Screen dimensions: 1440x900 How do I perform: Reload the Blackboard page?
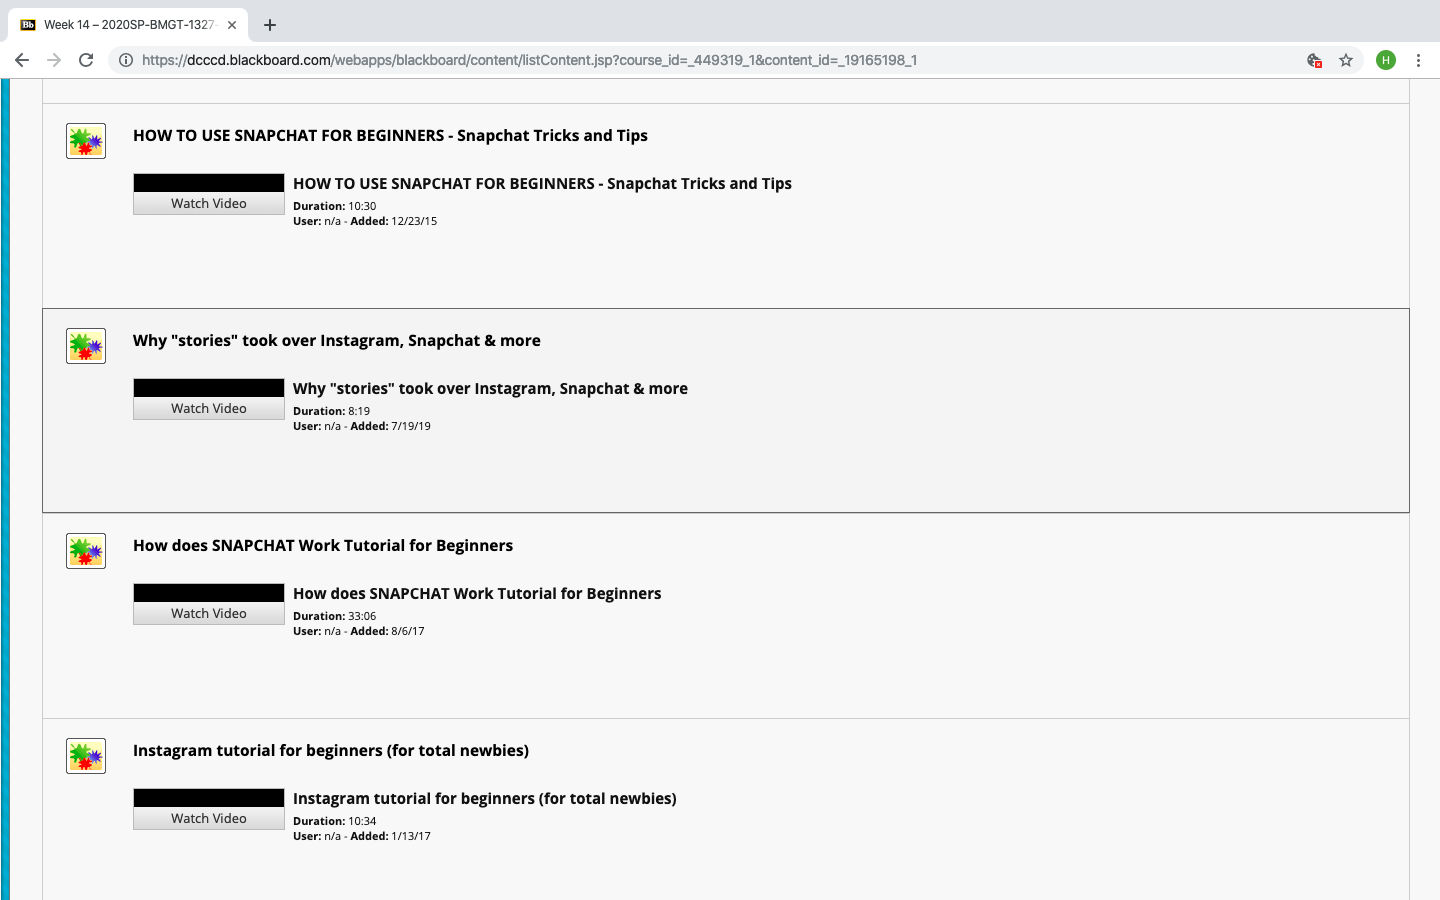pos(86,60)
